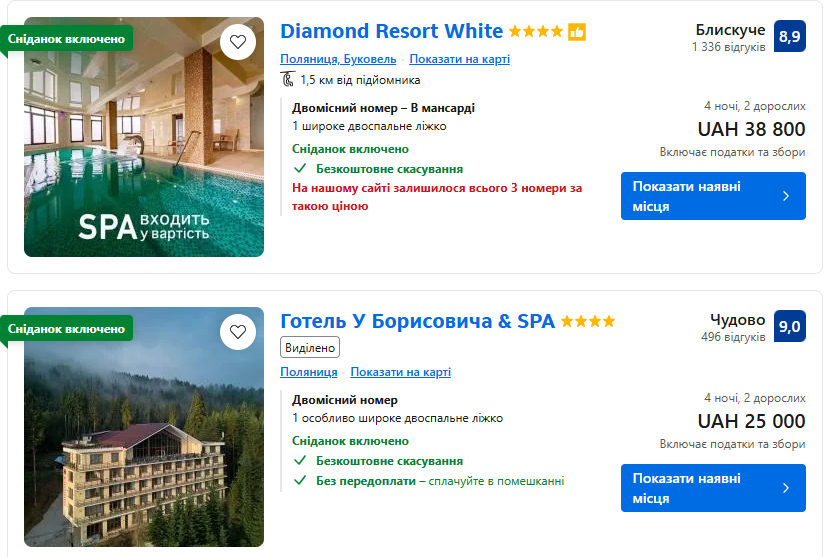The height and width of the screenshot is (557, 826).
Task: Click the thumbs-up preferred partner icon
Action: coord(577,32)
